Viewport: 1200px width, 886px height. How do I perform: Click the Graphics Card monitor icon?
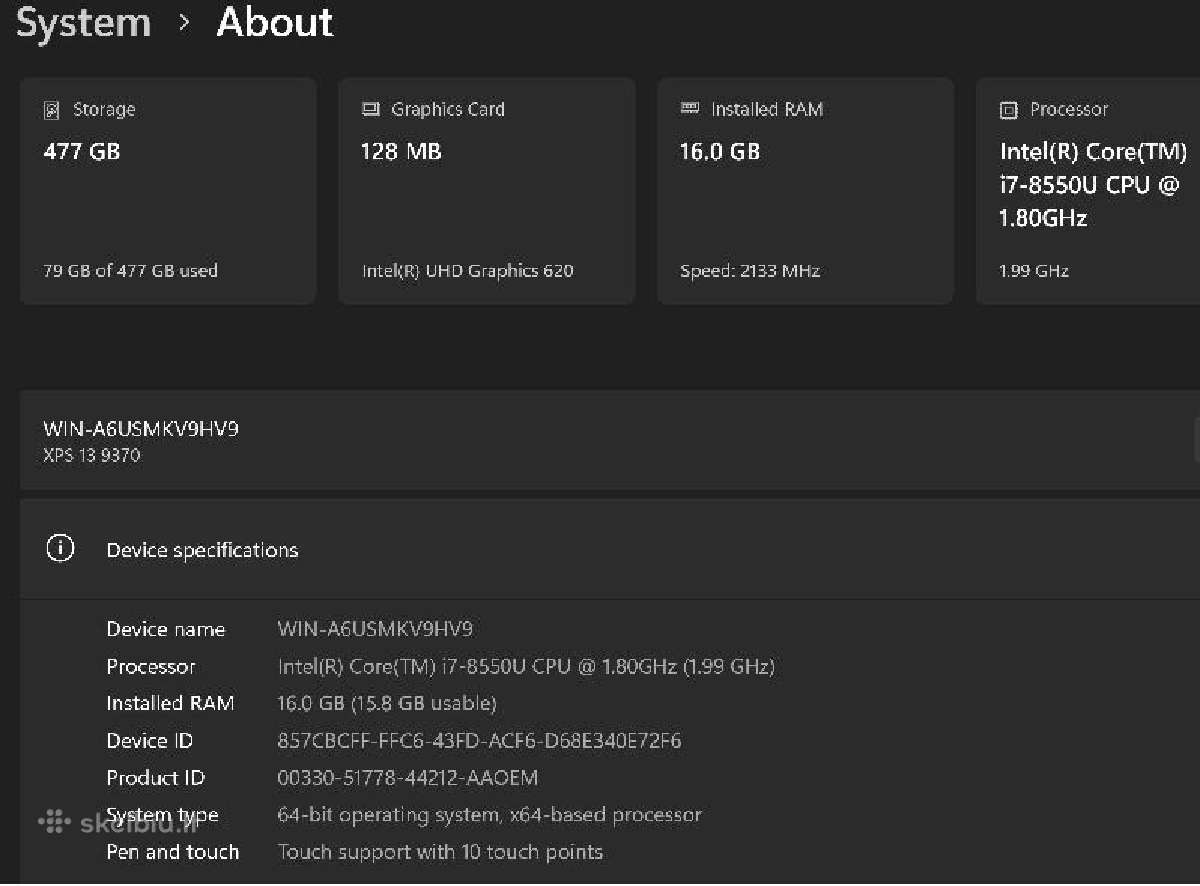370,109
